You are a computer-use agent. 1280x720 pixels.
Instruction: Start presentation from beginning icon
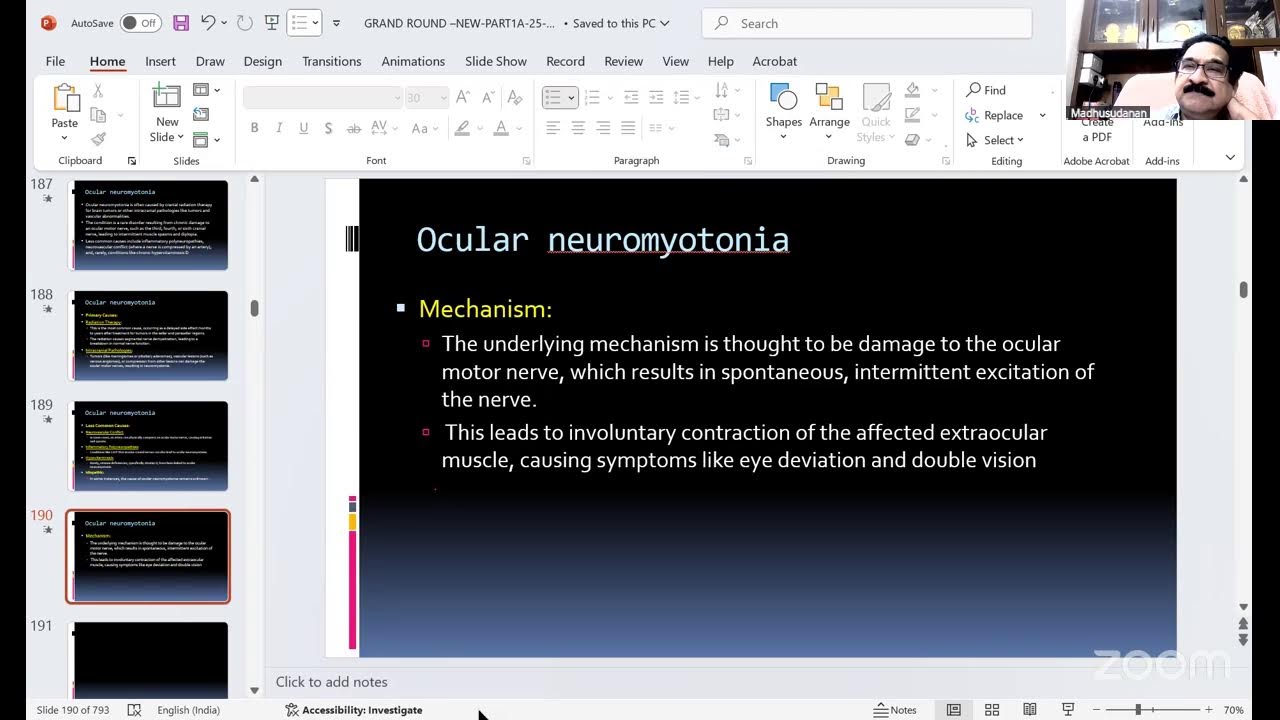click(273, 23)
